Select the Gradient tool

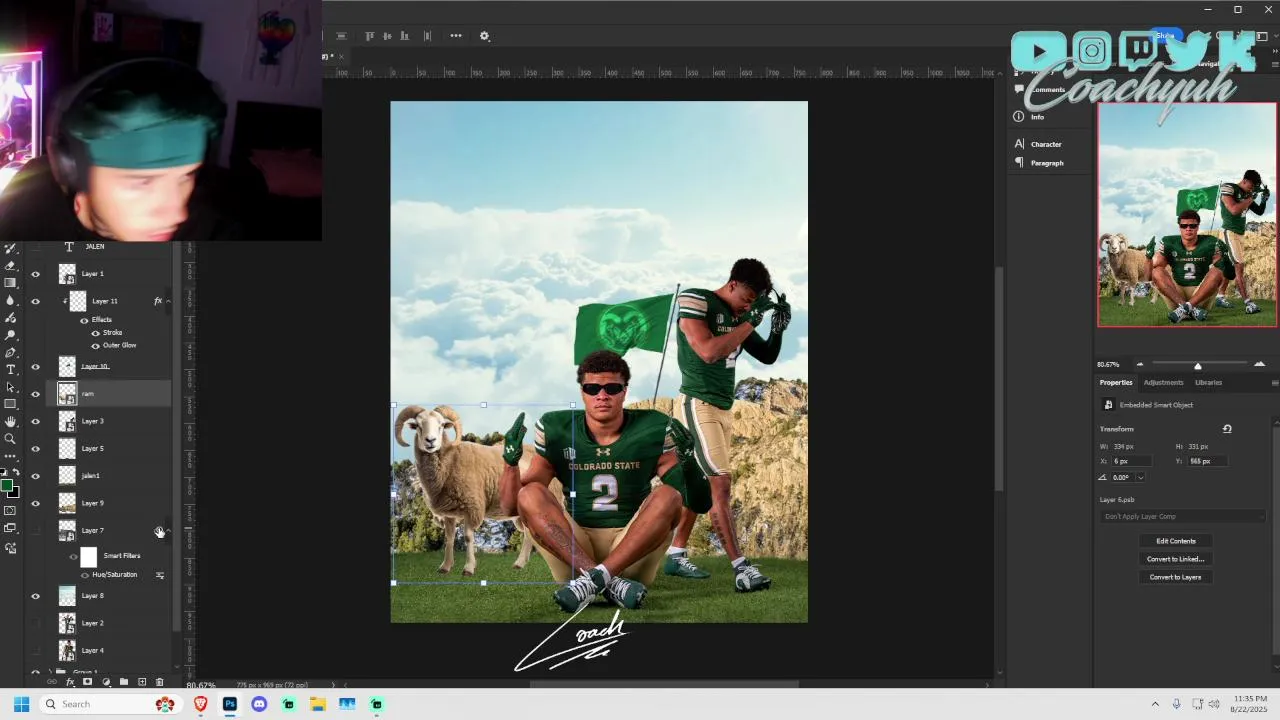(x=10, y=283)
